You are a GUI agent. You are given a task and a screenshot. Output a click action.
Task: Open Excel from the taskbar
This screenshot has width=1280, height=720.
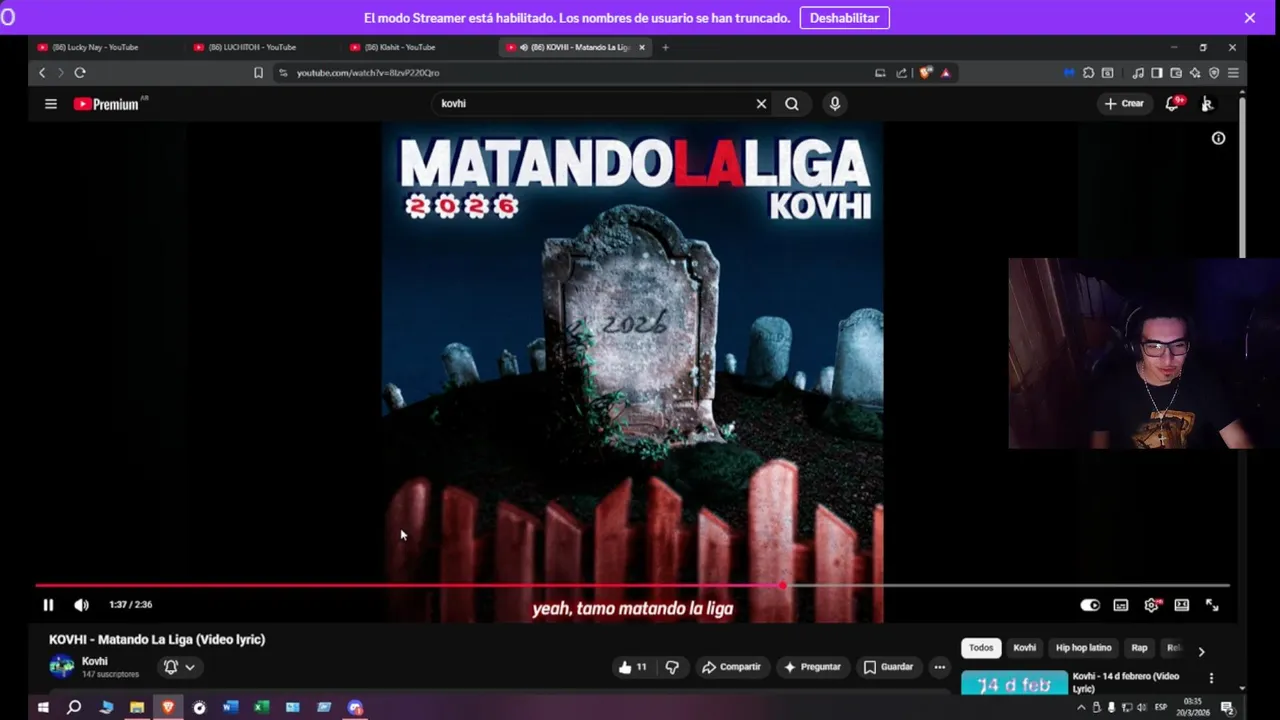click(x=261, y=707)
